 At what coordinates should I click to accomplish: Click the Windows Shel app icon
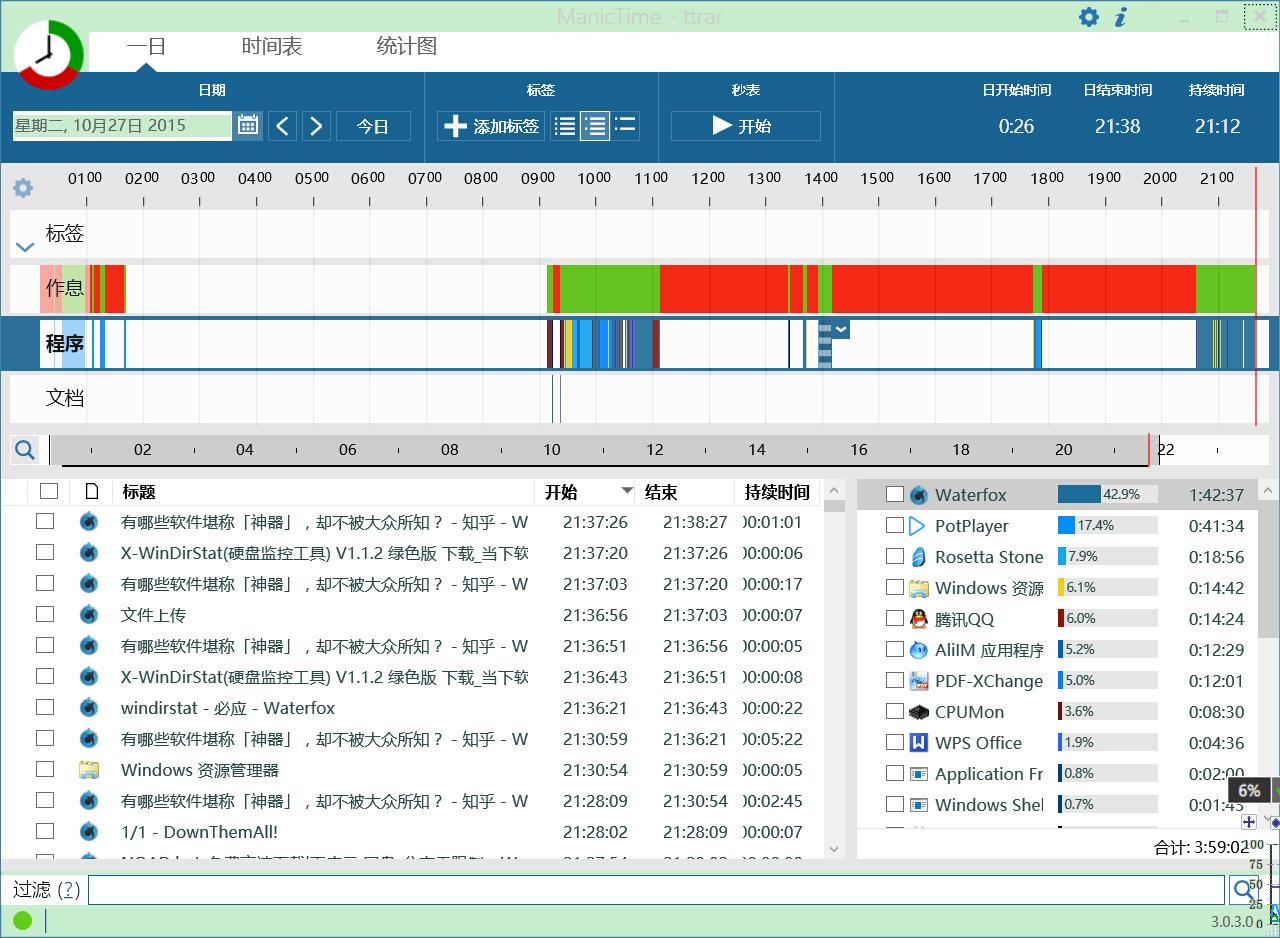(x=919, y=805)
